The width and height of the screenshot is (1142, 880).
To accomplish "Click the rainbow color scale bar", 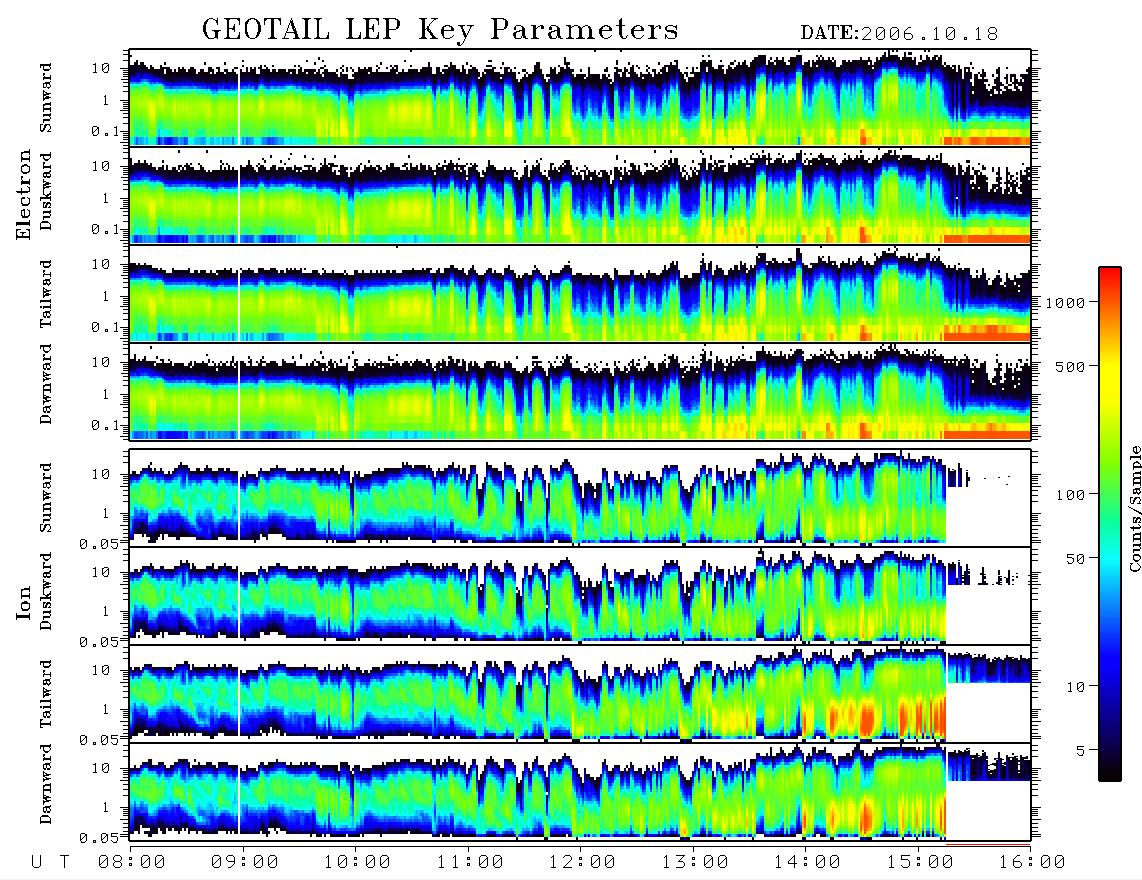I will click(x=1109, y=524).
